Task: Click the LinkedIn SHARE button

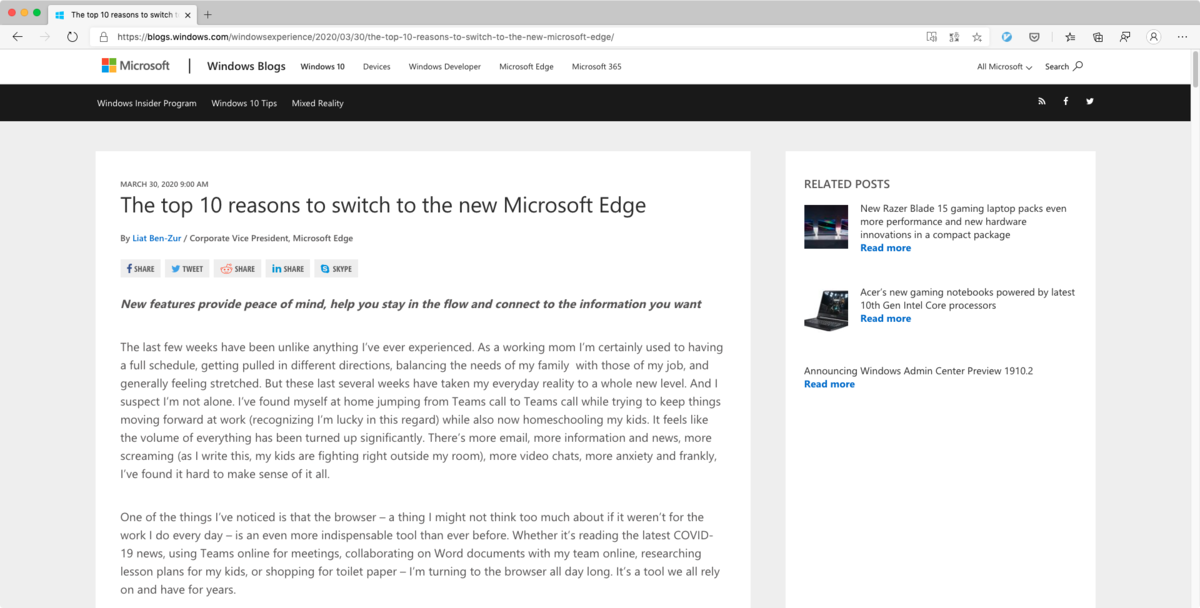Action: (x=288, y=269)
